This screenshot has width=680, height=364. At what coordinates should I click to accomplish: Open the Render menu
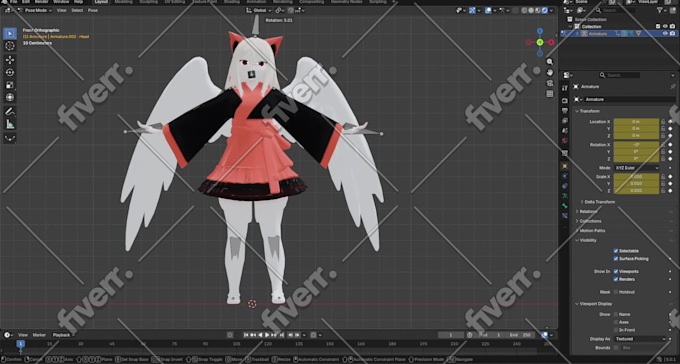[42, 2]
